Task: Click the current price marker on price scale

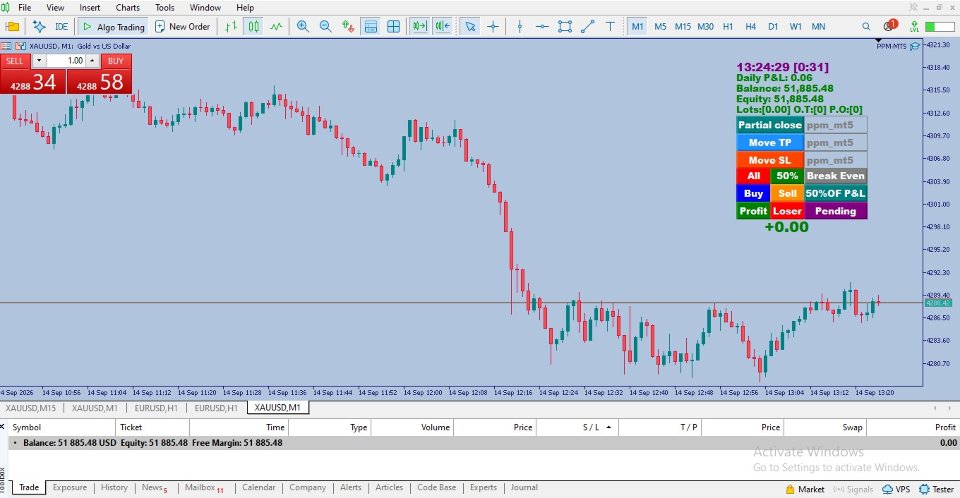Action: pos(937,303)
